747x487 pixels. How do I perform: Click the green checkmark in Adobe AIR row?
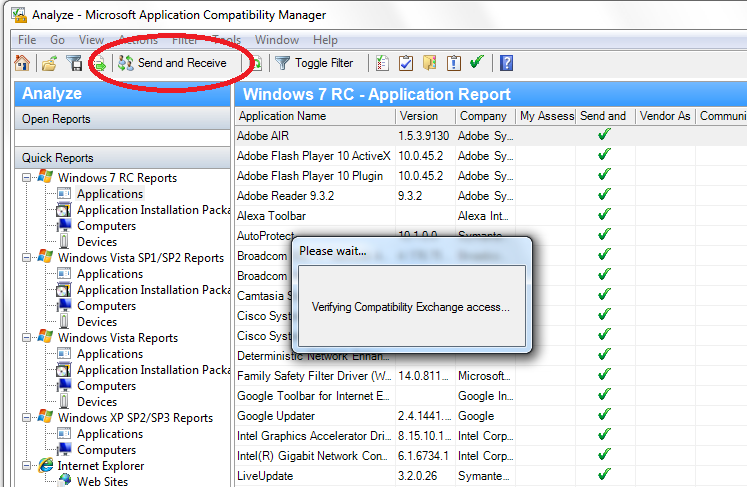click(605, 134)
